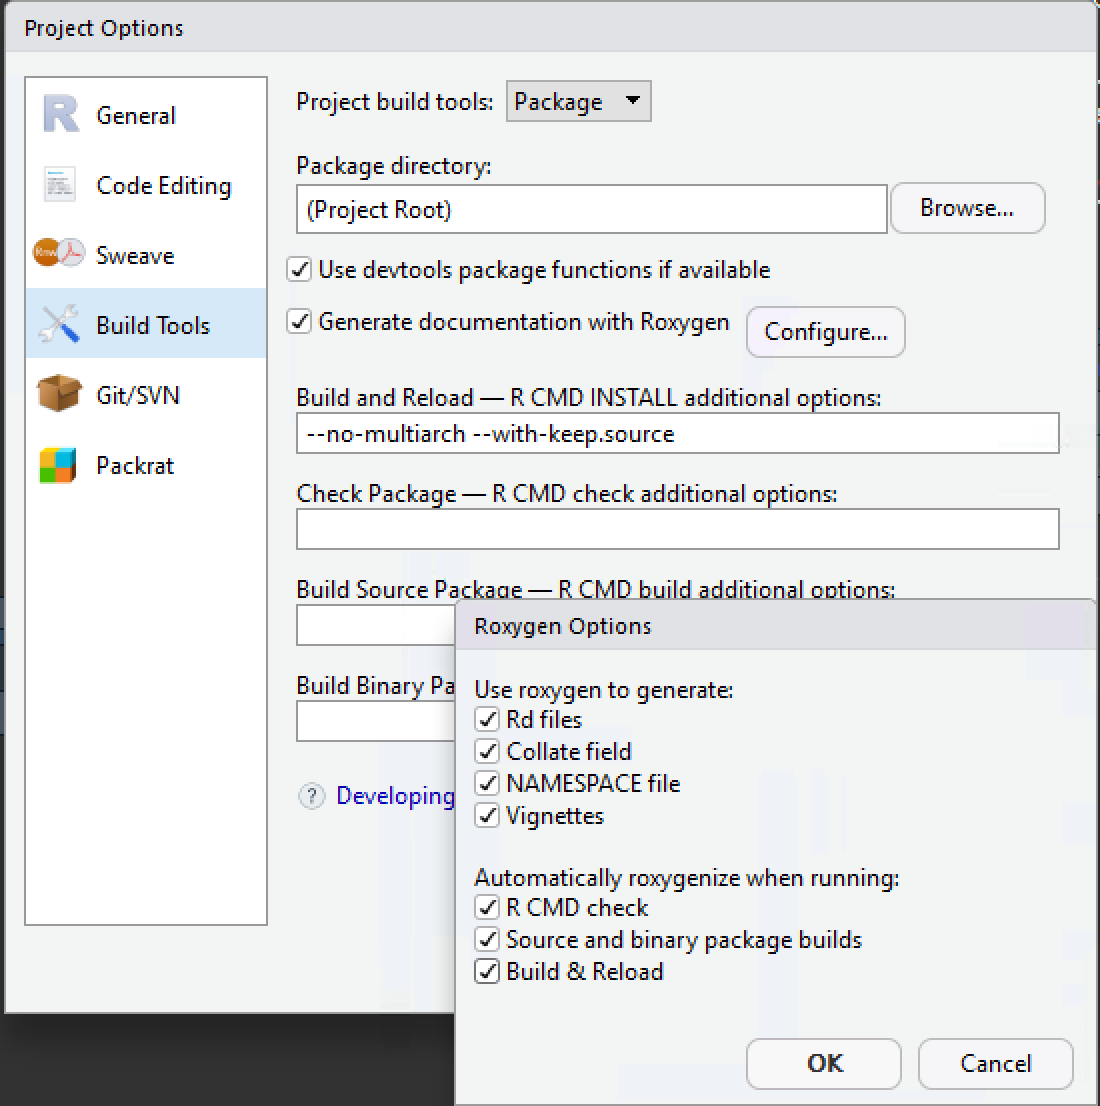Toggle the Rd files checkbox
The height and width of the screenshot is (1106, 1100).
(x=487, y=719)
